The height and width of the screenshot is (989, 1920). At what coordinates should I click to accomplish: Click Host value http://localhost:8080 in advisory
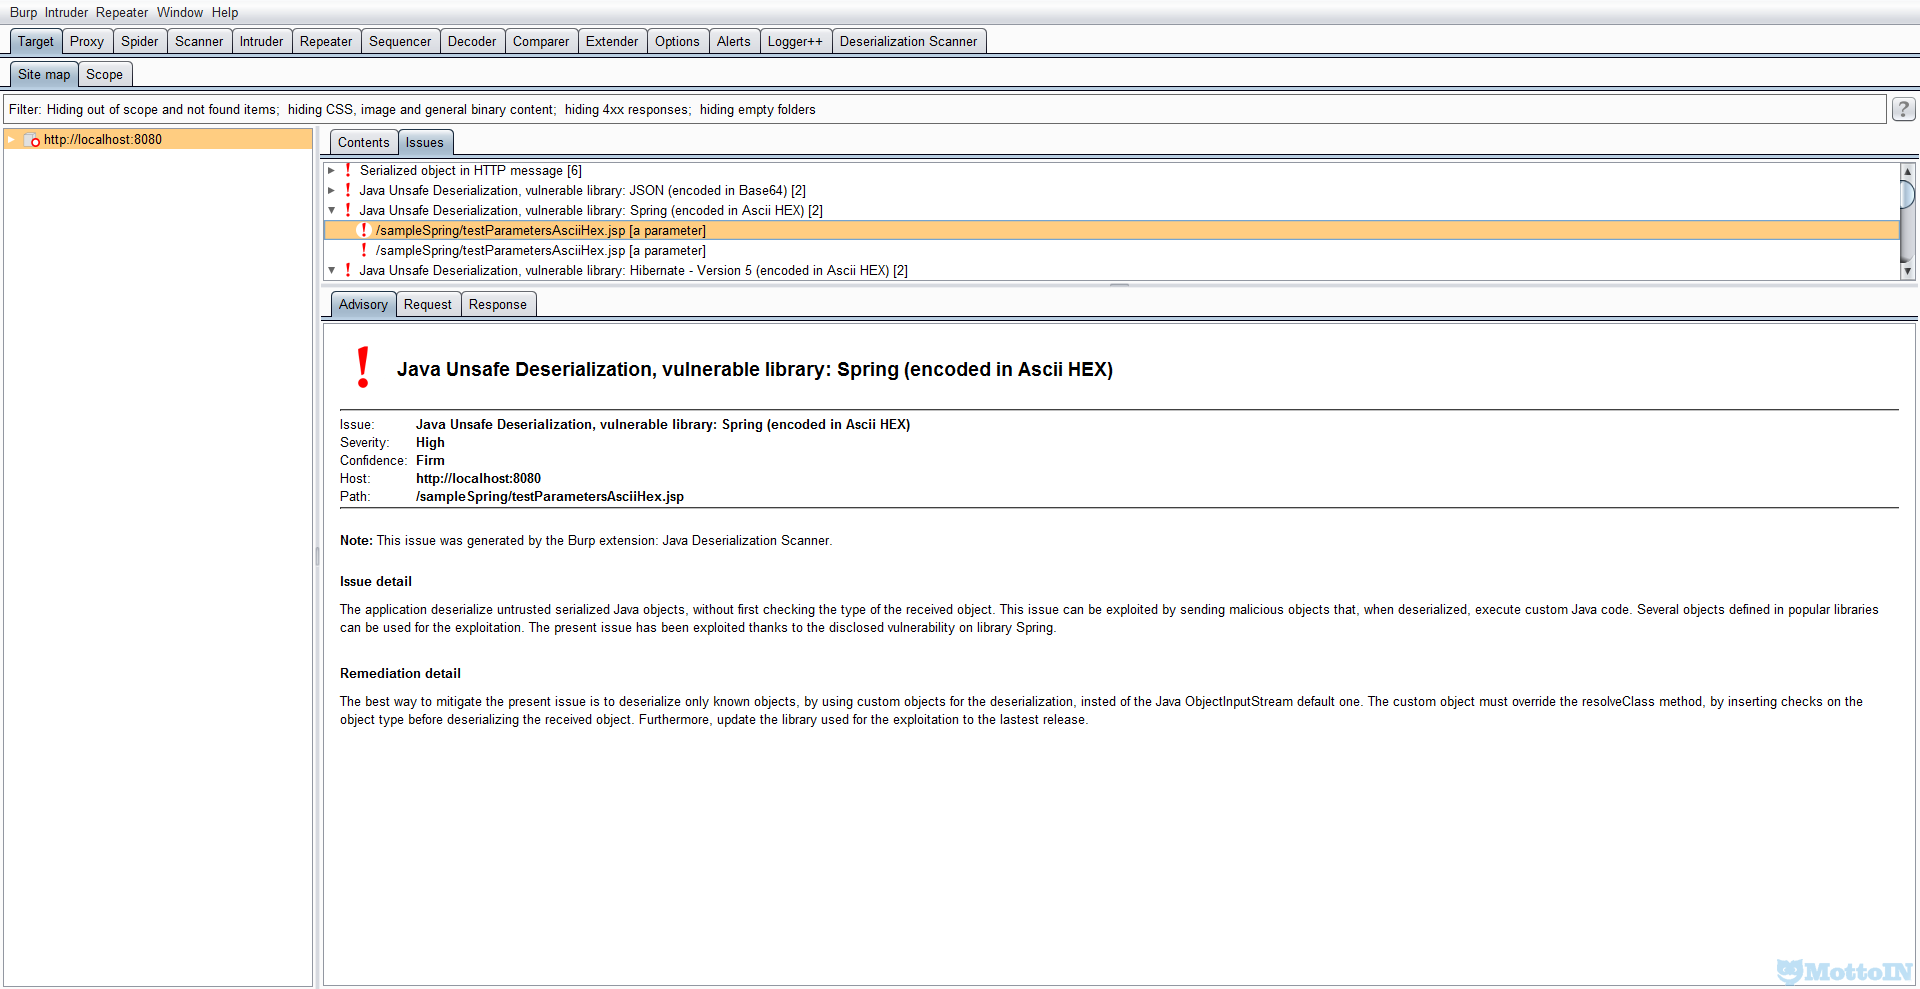[x=478, y=478]
